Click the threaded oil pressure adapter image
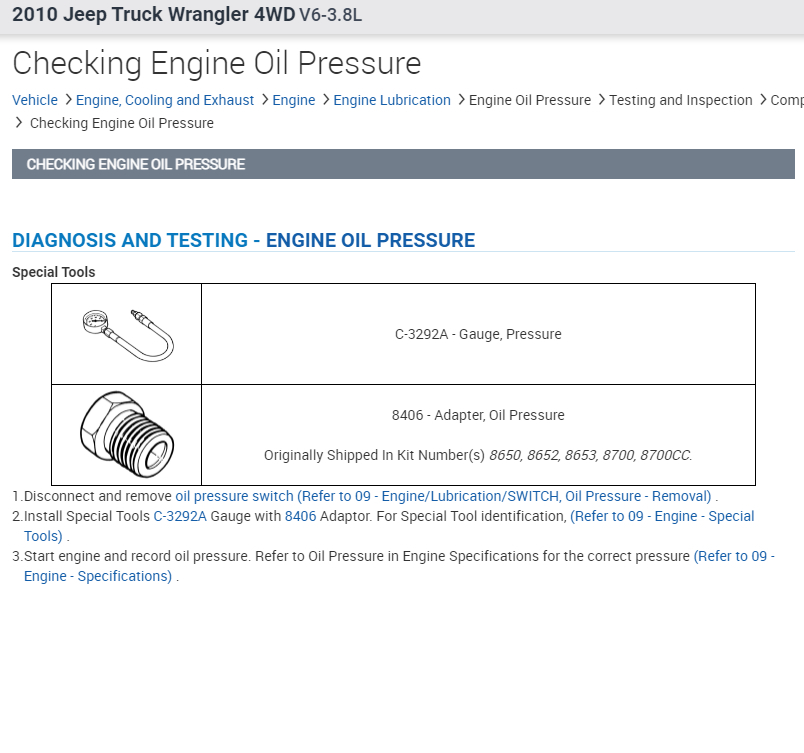This screenshot has width=804, height=753. pyautogui.click(x=126, y=434)
